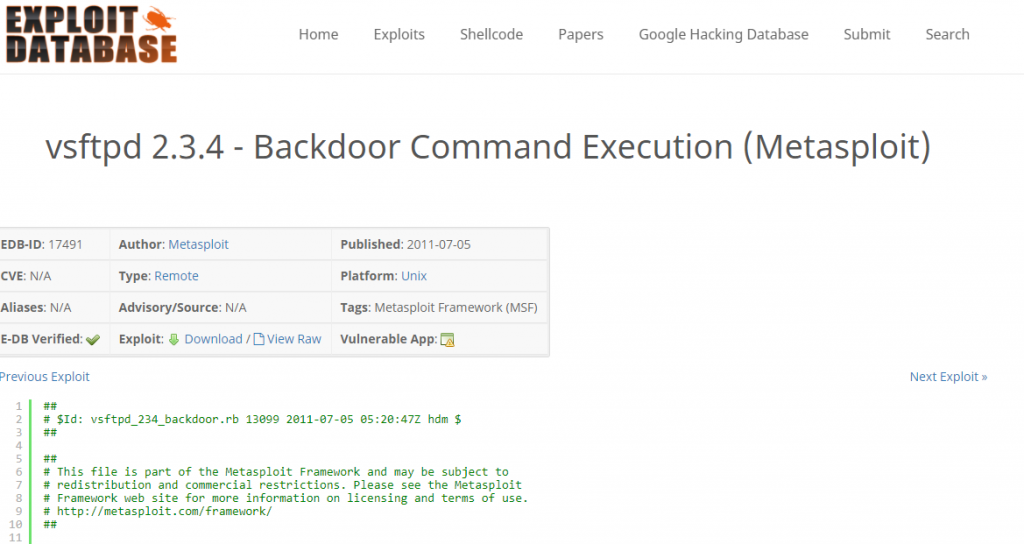Click the code line 'This file is part of the Metasploit Framework'
1024x544 pixels.
tap(276, 472)
